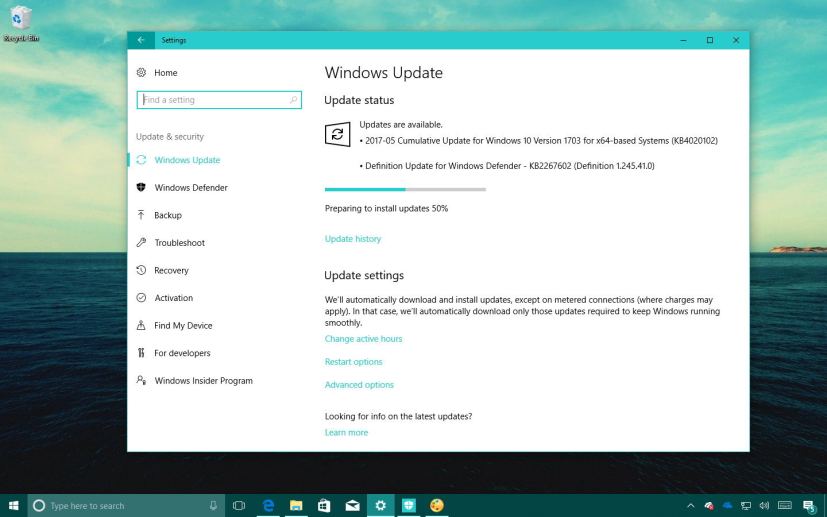Open the touch keyboard tray icon

[784, 506]
